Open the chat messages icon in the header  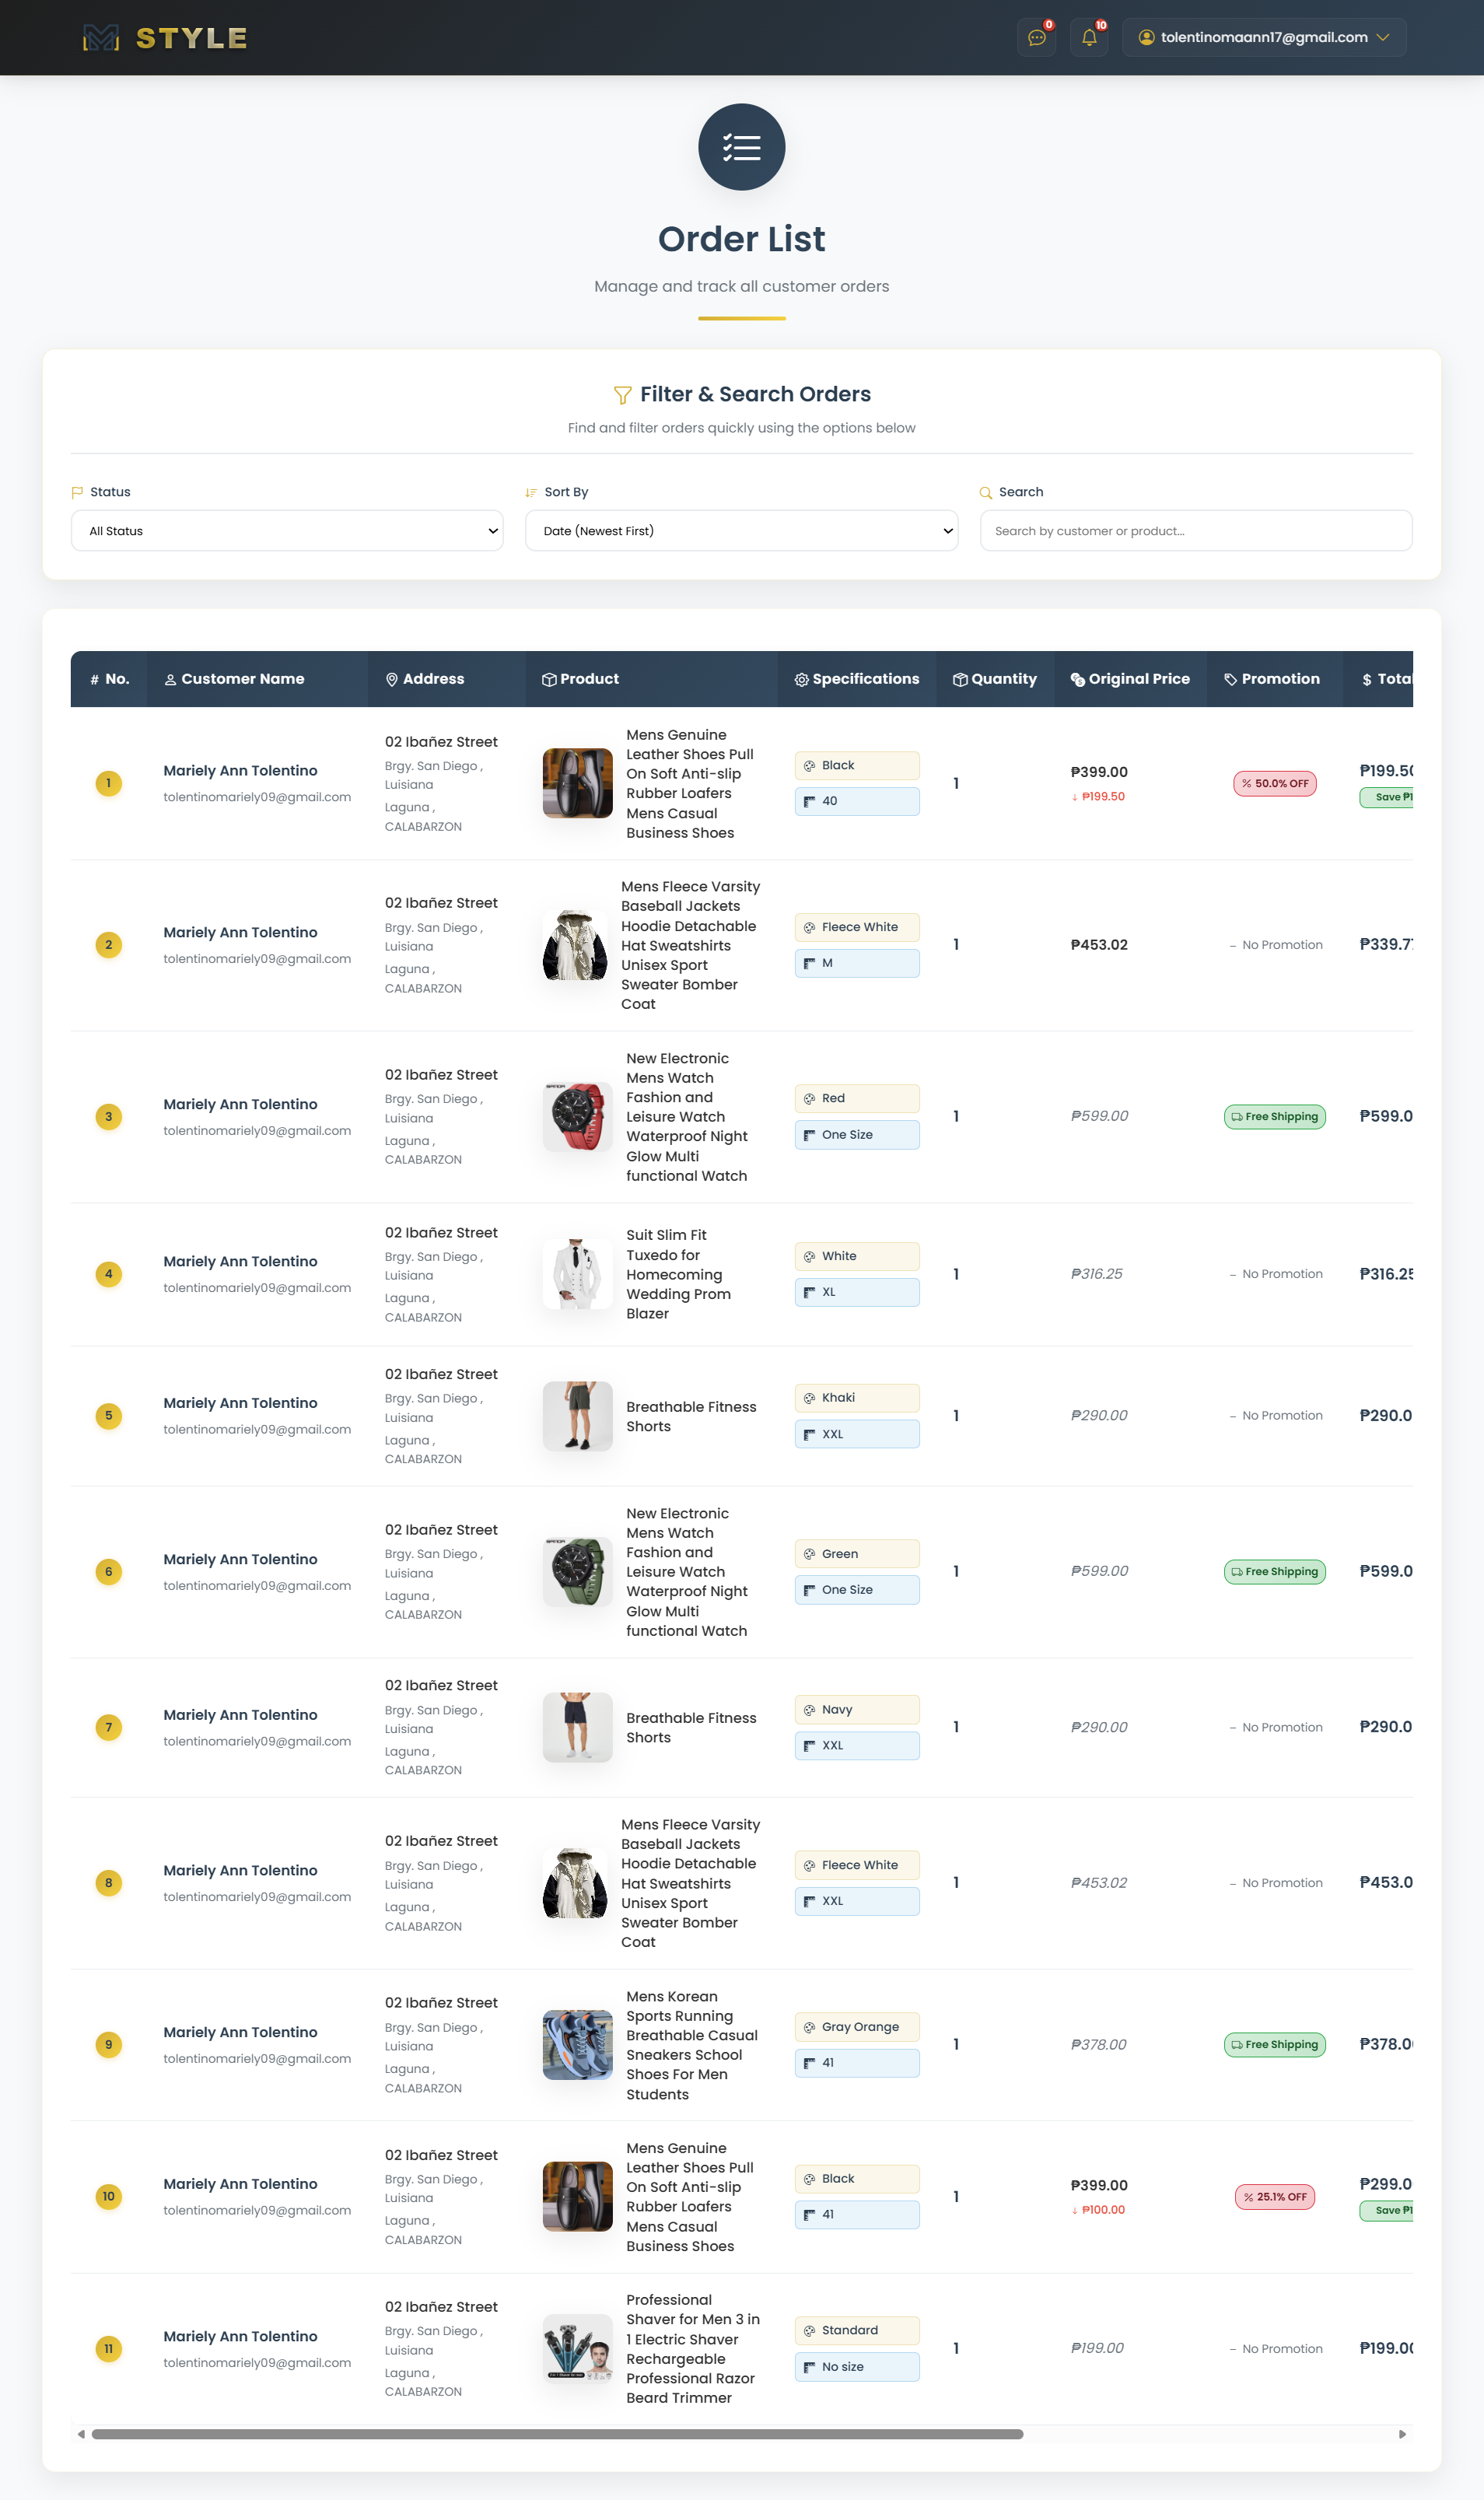1036,37
